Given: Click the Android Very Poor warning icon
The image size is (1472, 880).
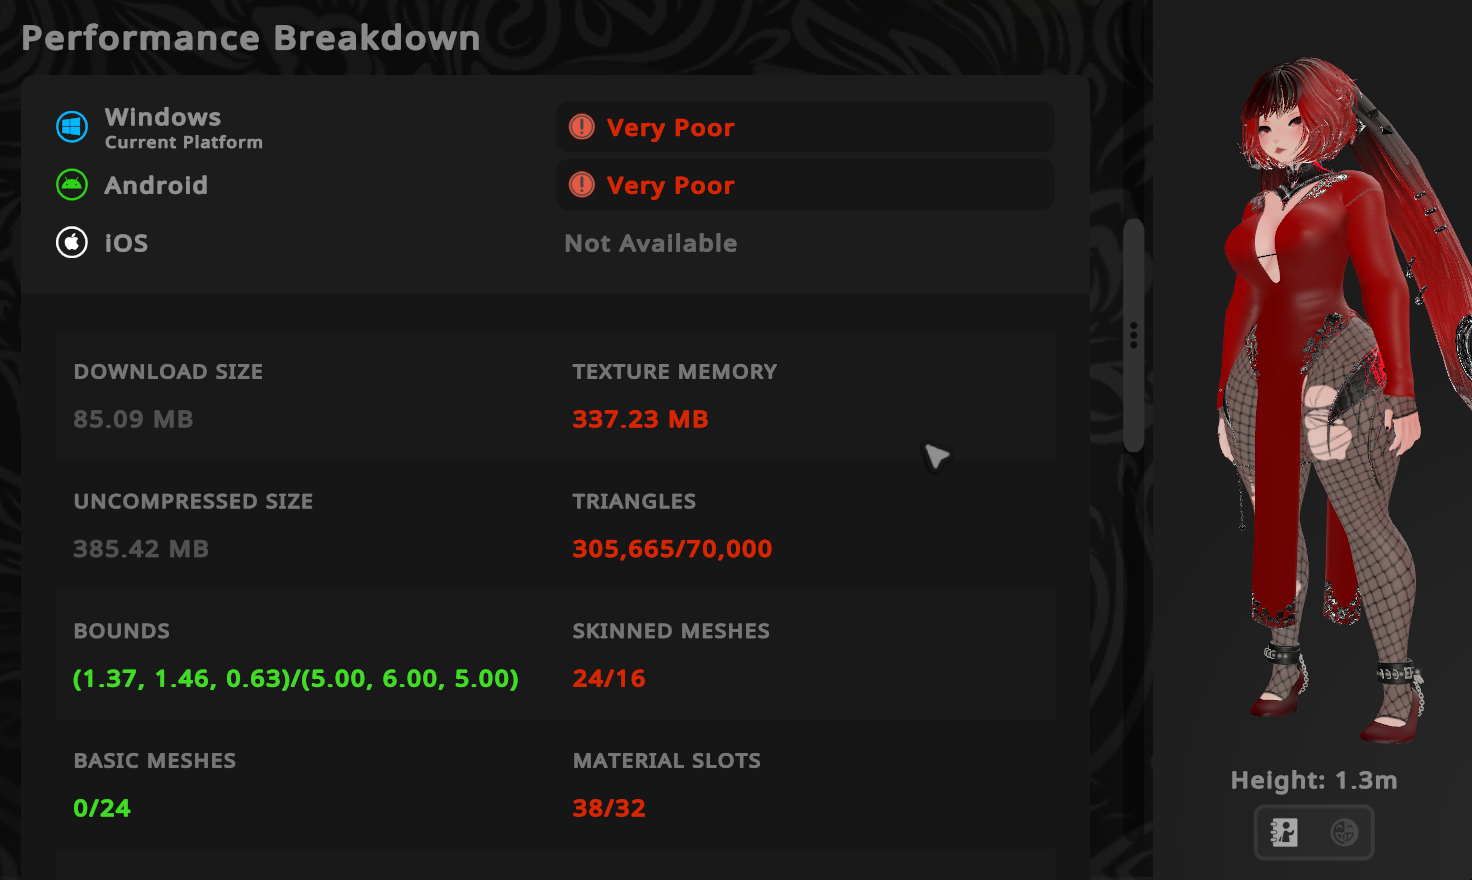Looking at the screenshot, I should pos(582,185).
